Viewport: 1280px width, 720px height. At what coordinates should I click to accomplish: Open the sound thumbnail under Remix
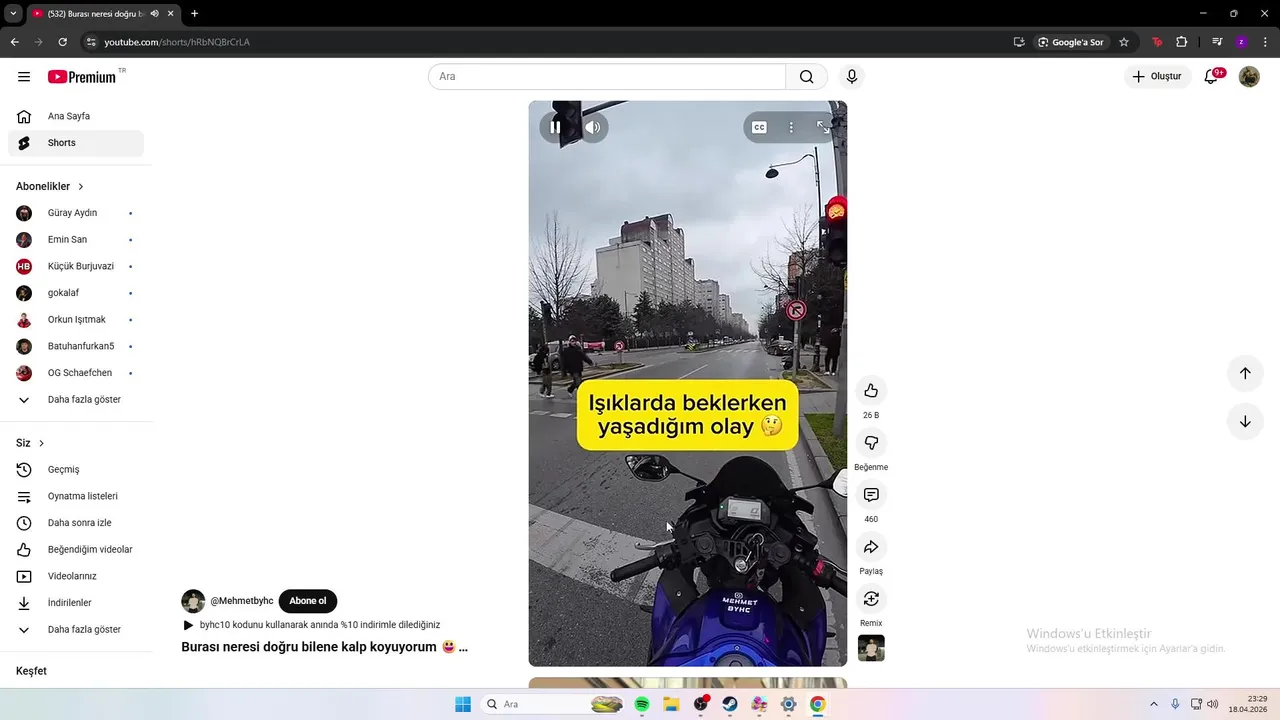point(871,648)
